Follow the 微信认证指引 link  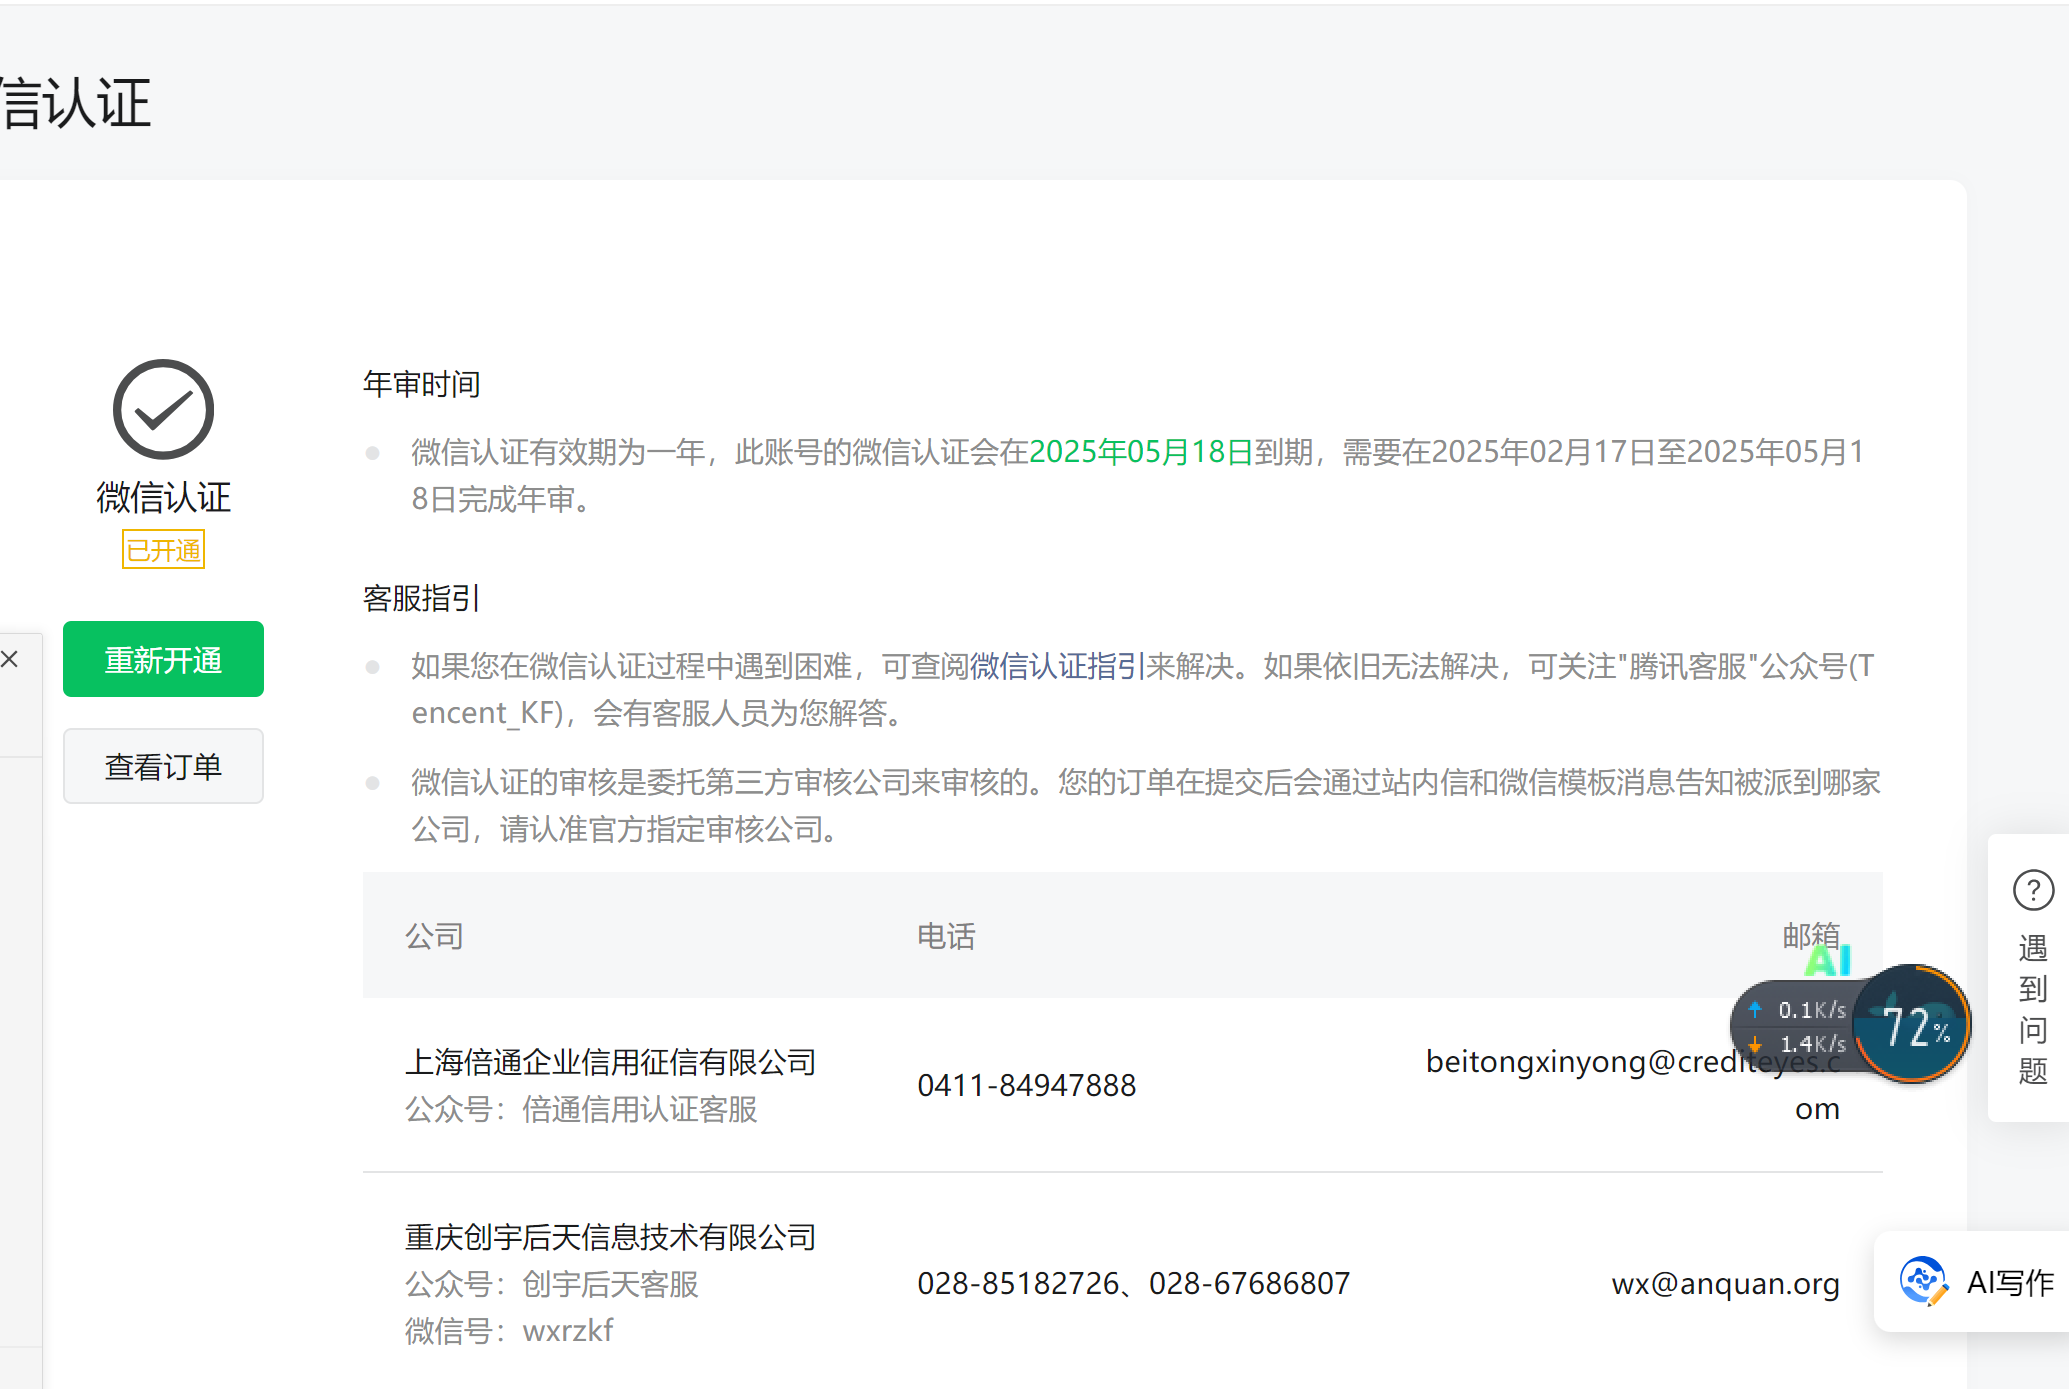pos(1057,666)
